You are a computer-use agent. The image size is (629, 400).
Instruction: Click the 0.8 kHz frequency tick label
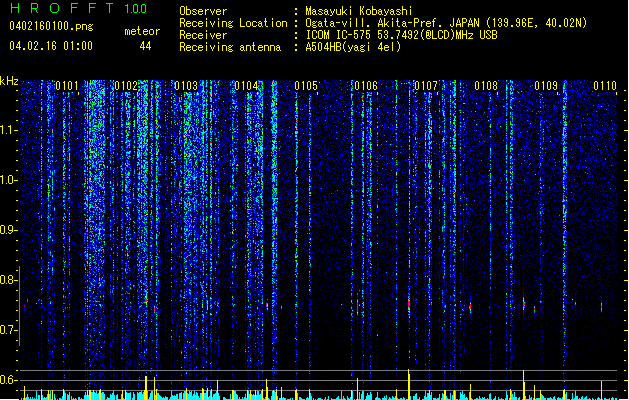tap(8, 280)
